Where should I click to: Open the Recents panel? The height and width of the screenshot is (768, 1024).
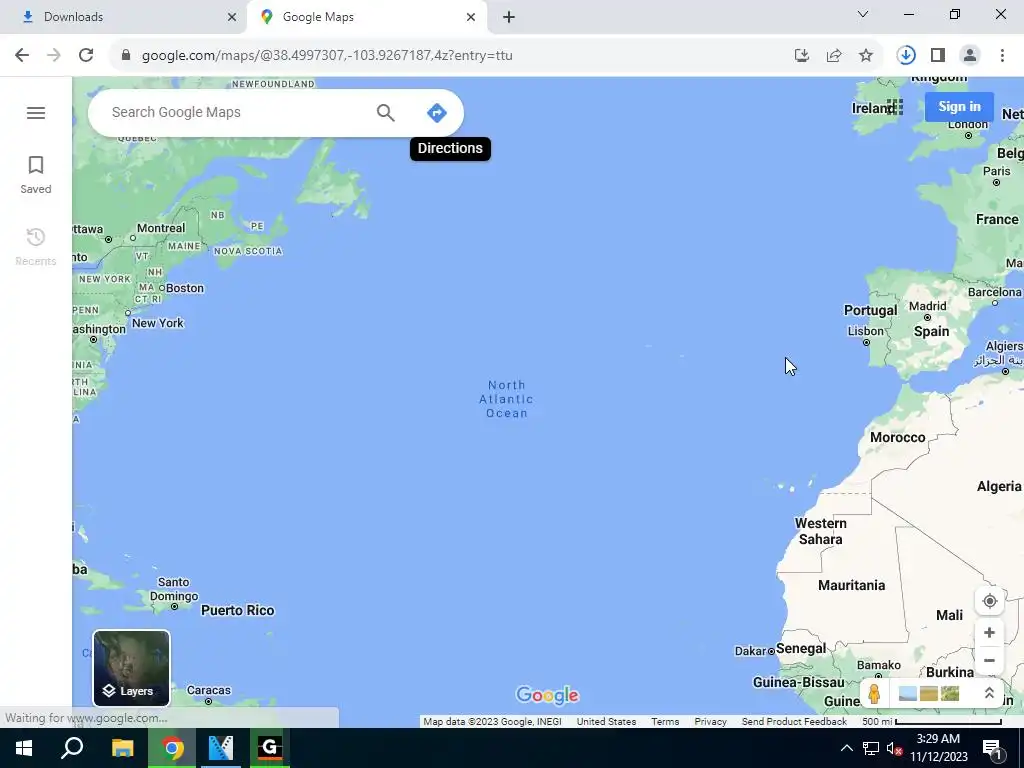click(36, 247)
